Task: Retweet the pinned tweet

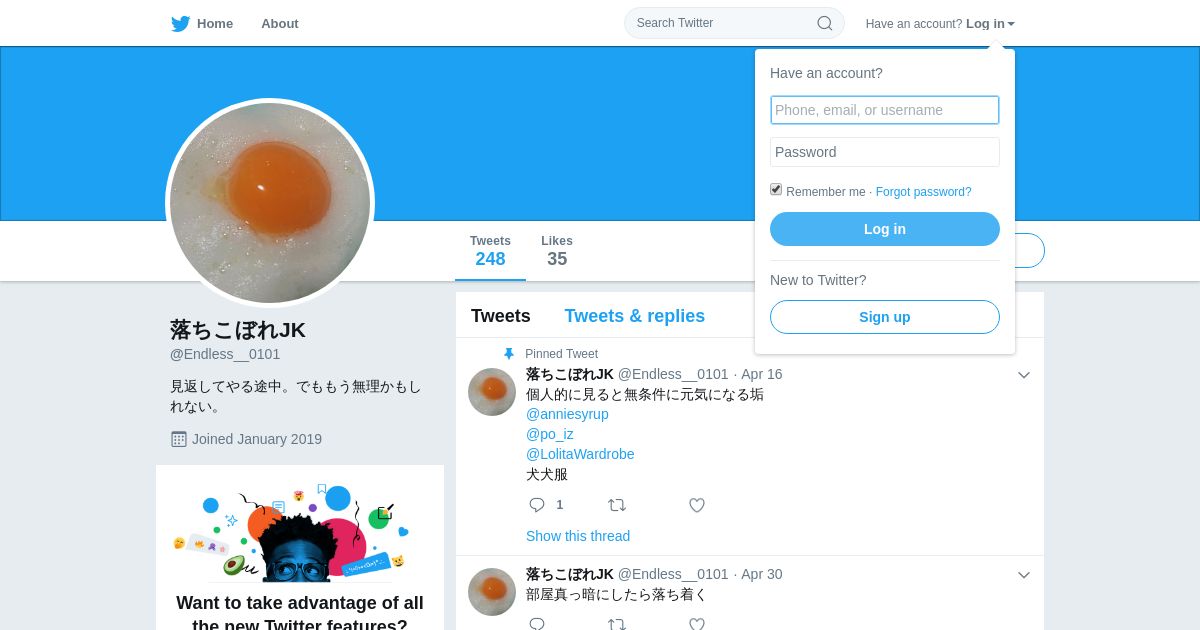Action: pos(617,505)
